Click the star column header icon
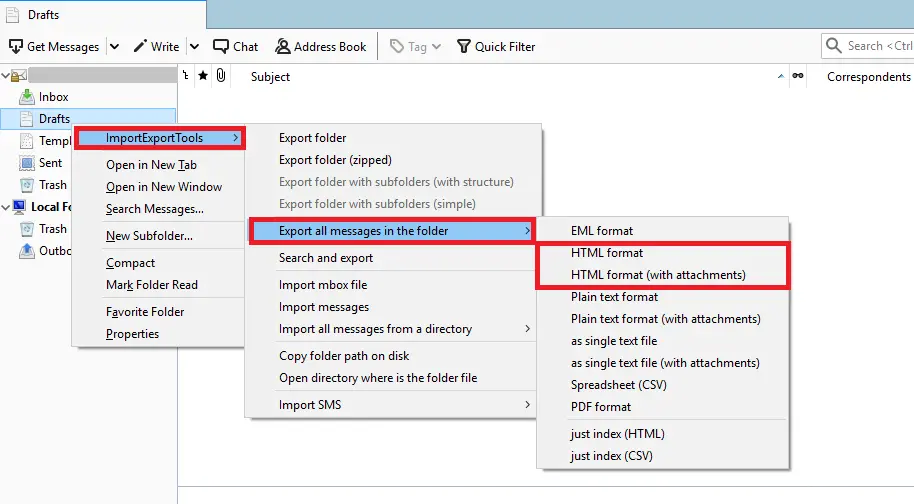The image size is (914, 504). click(x=203, y=76)
